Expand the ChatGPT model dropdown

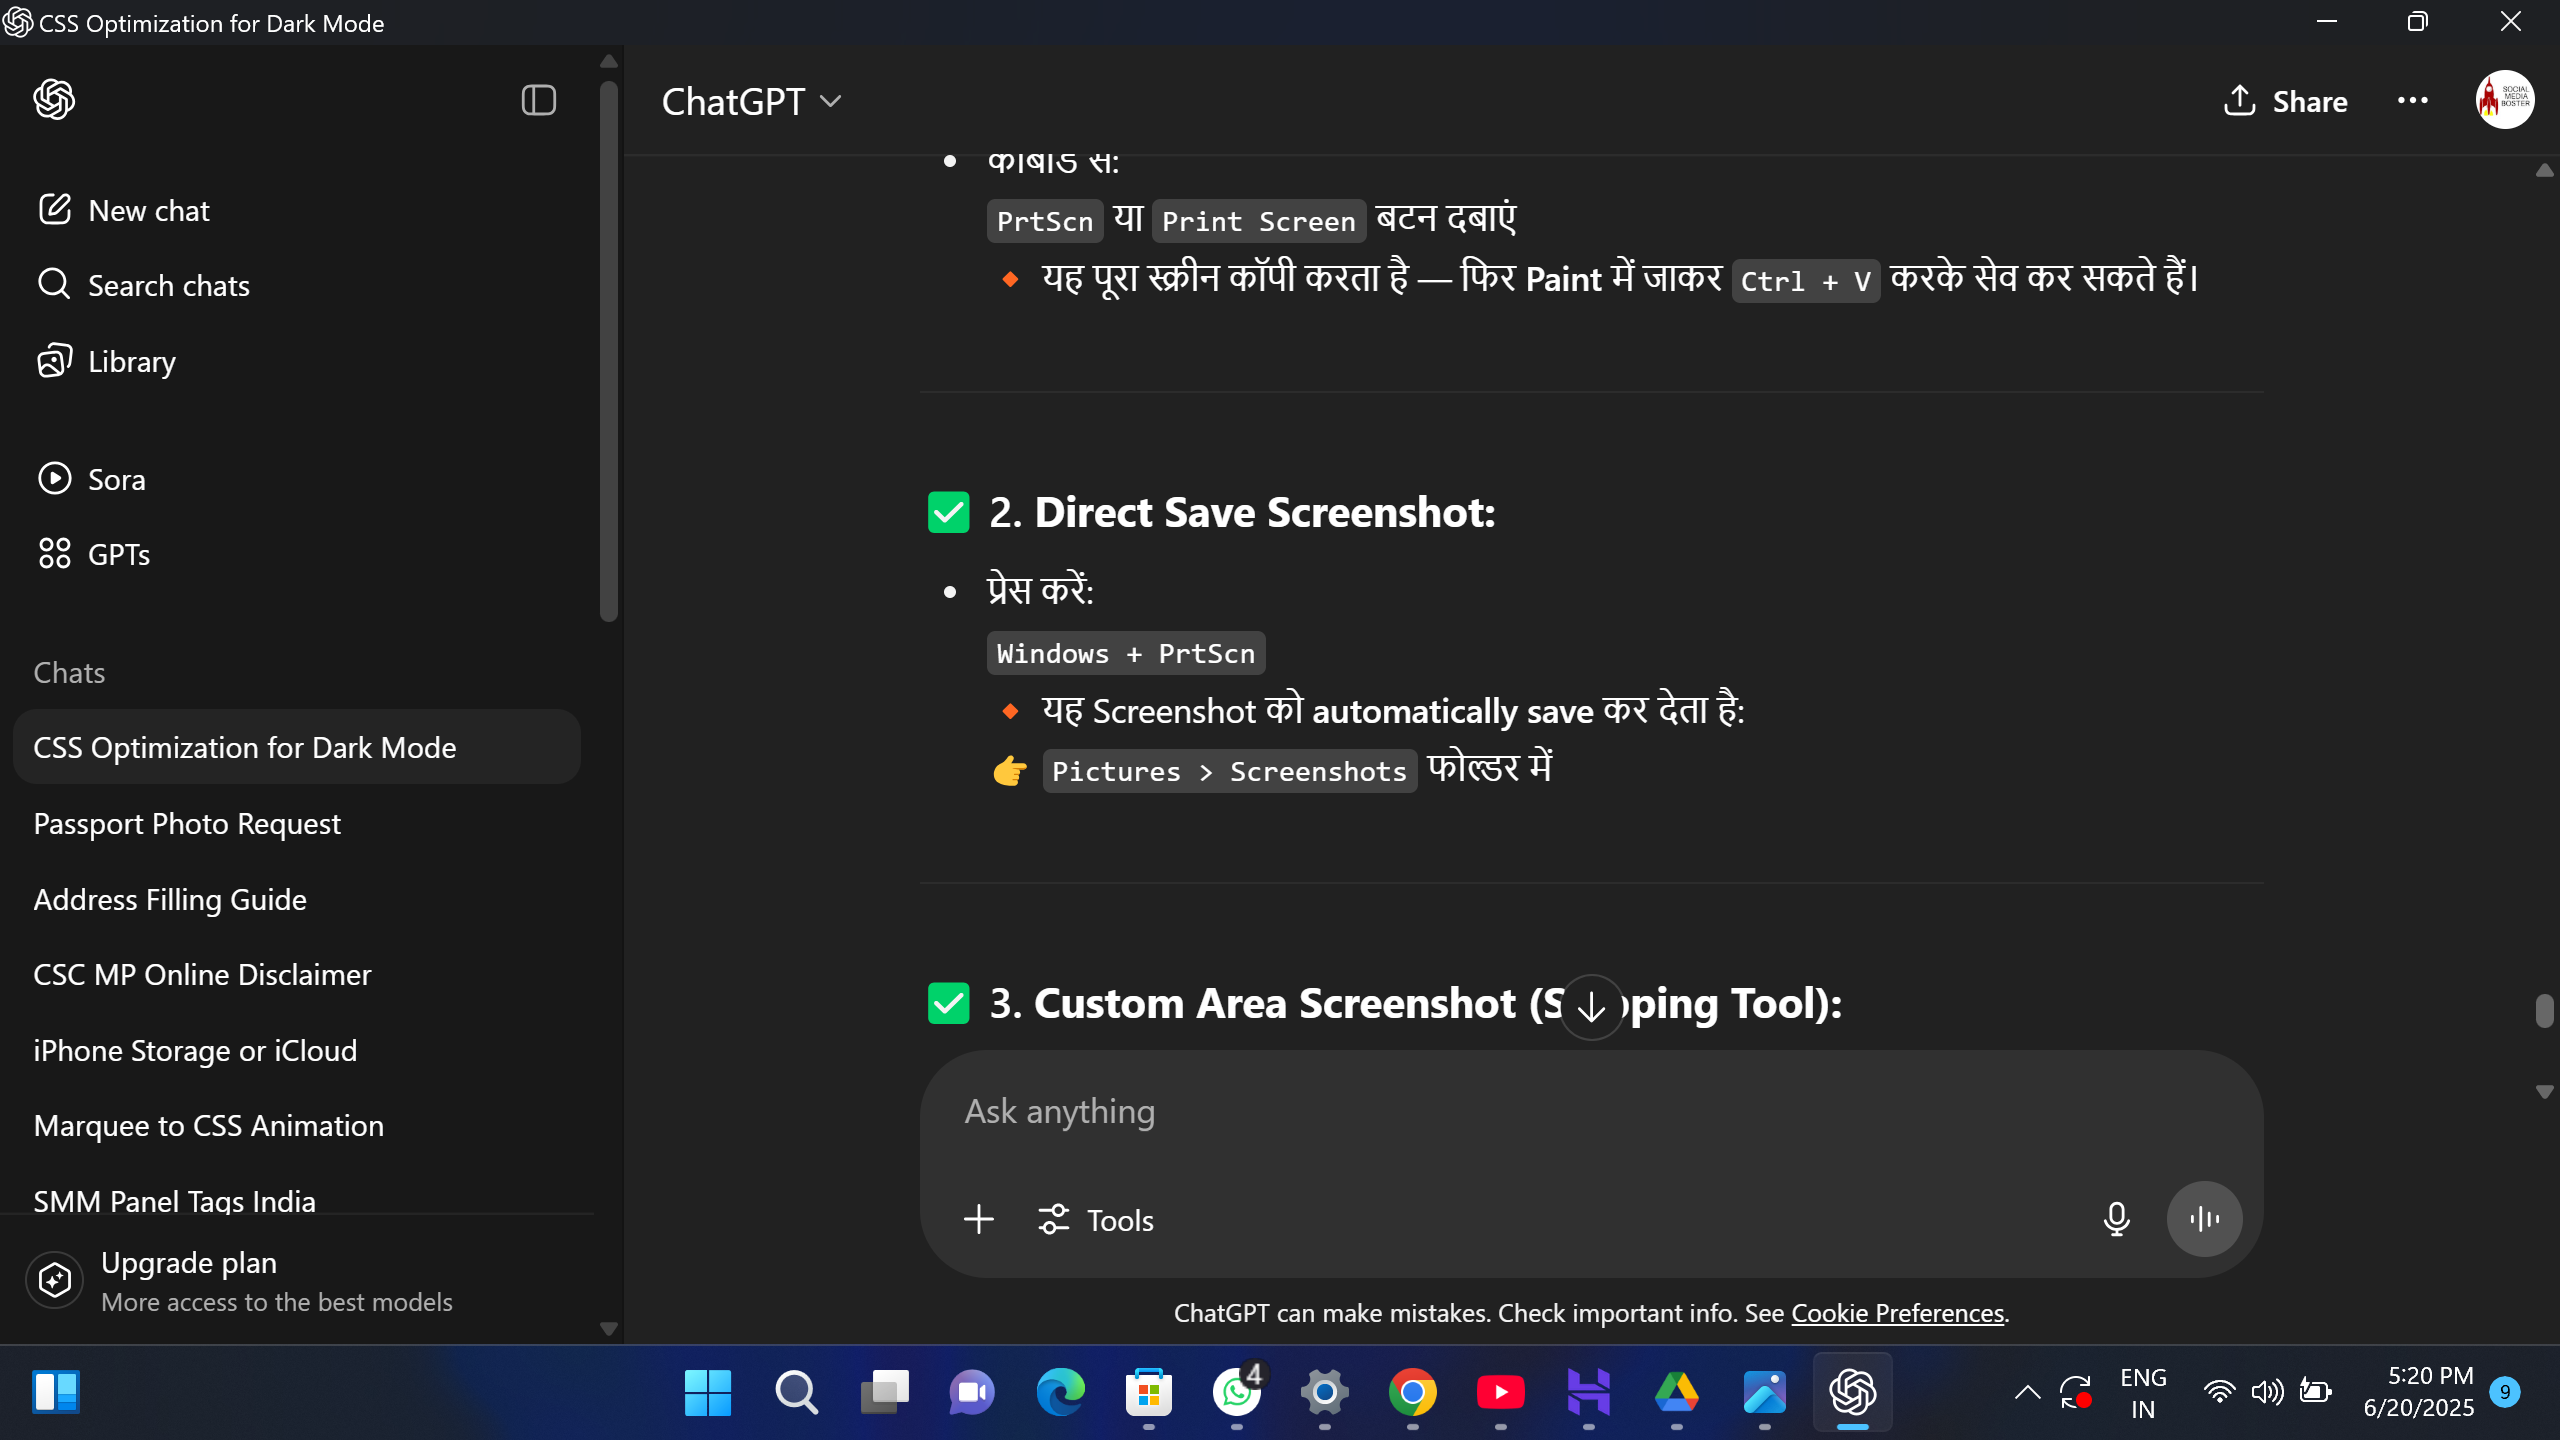tap(751, 102)
